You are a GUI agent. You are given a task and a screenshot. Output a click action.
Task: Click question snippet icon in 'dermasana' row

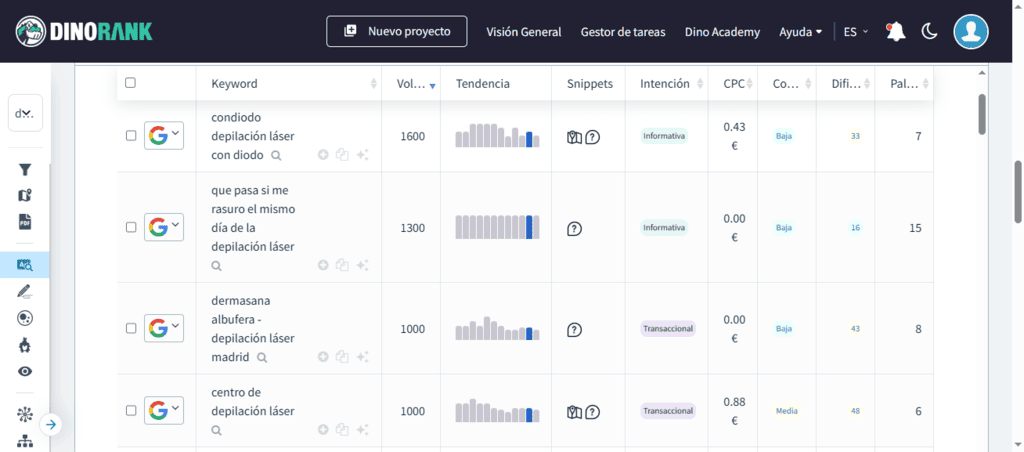(574, 329)
